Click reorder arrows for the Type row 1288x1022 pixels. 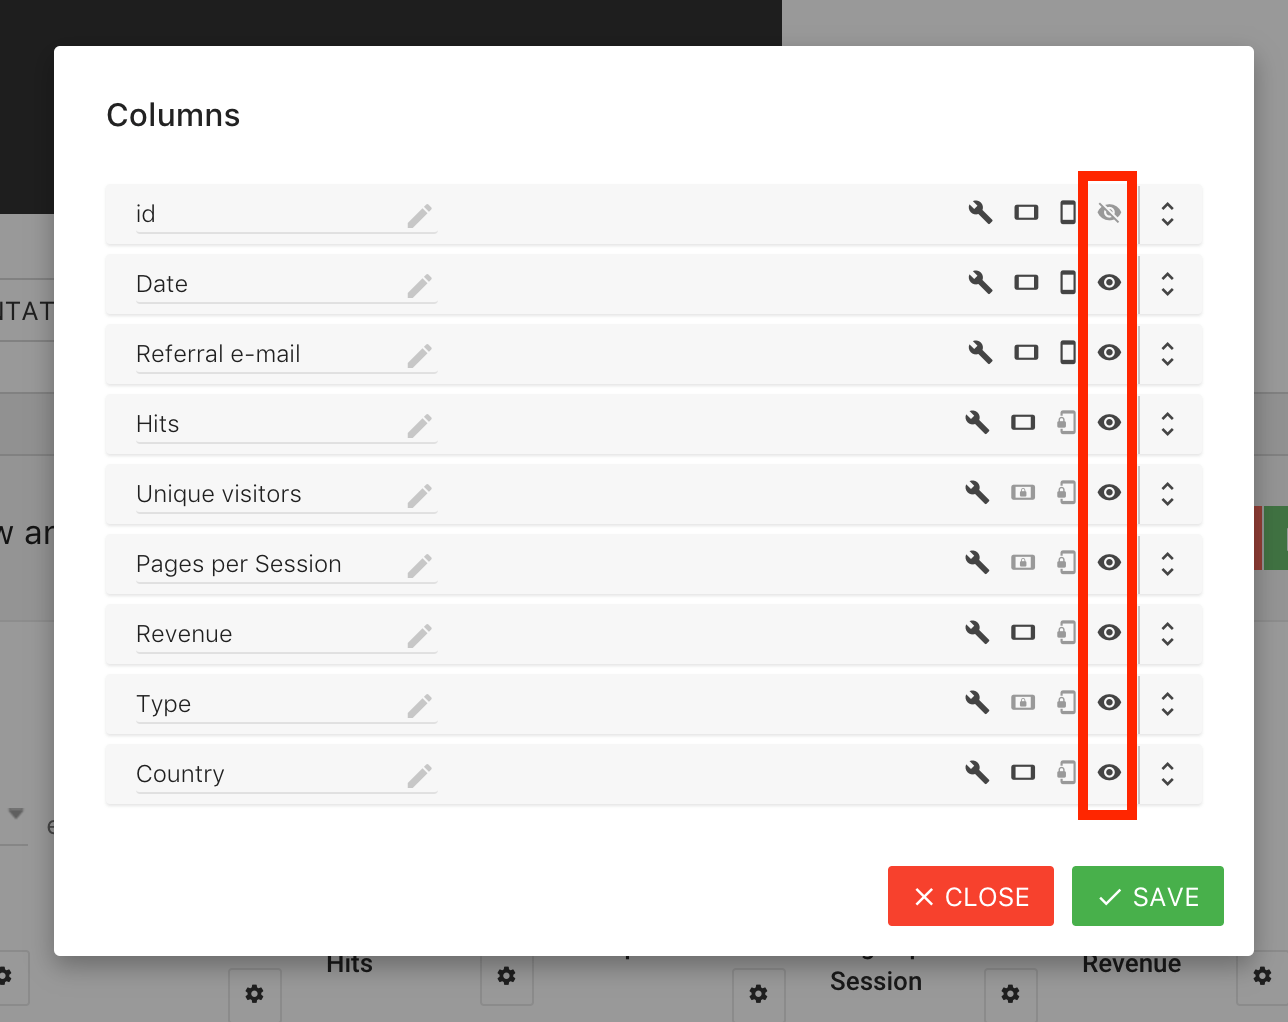click(x=1169, y=703)
